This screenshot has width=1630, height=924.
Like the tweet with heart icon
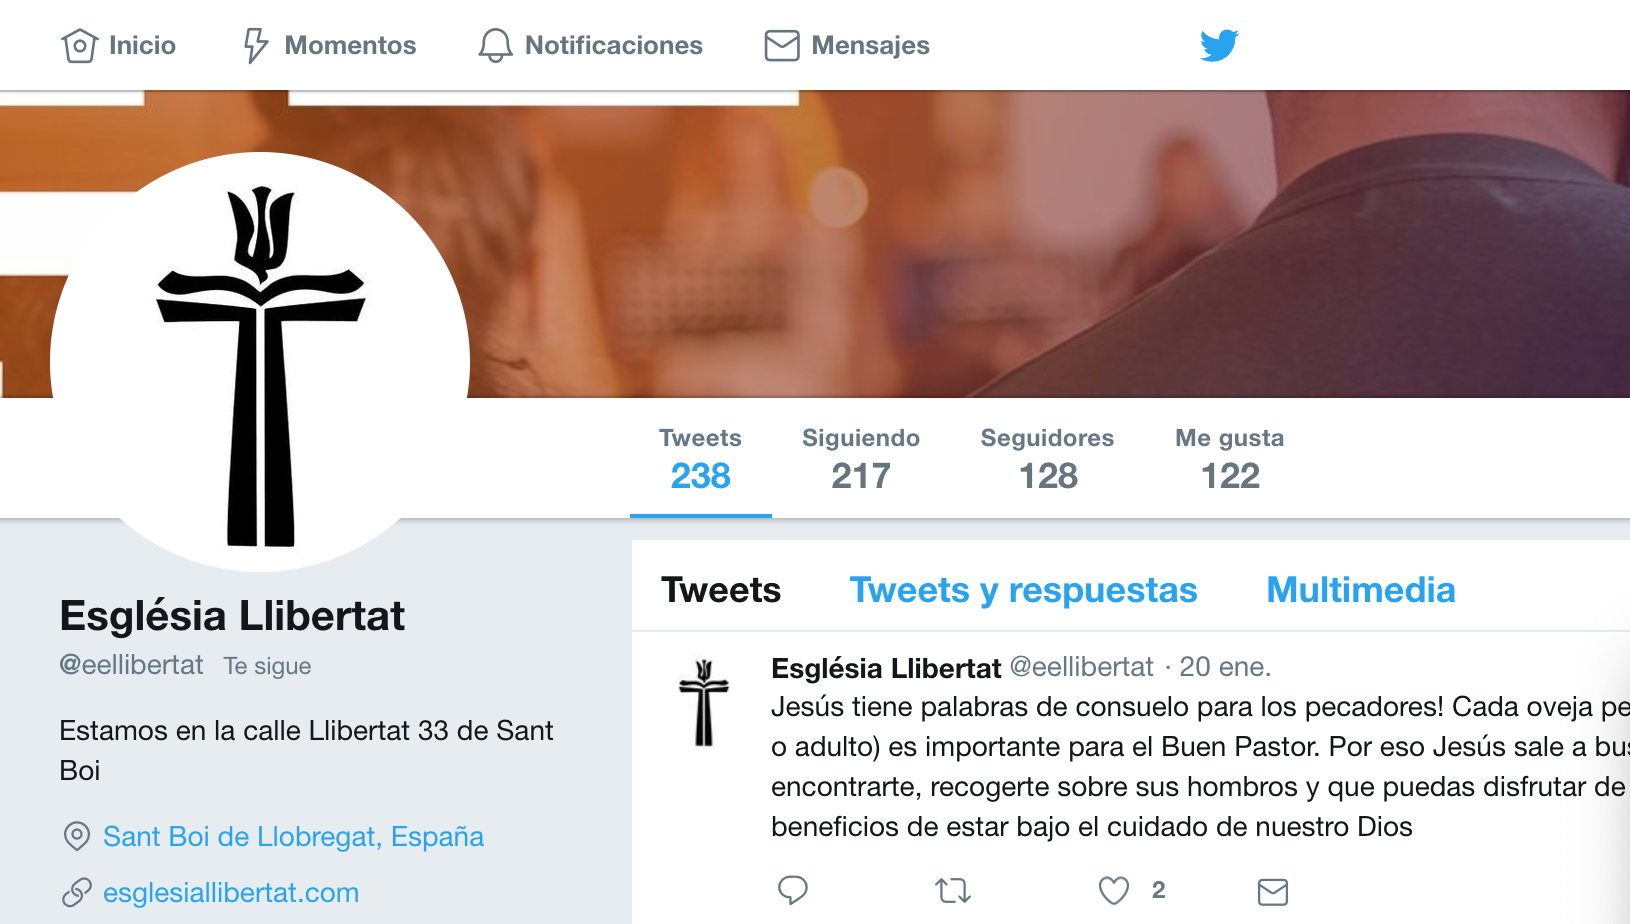pos(1114,890)
